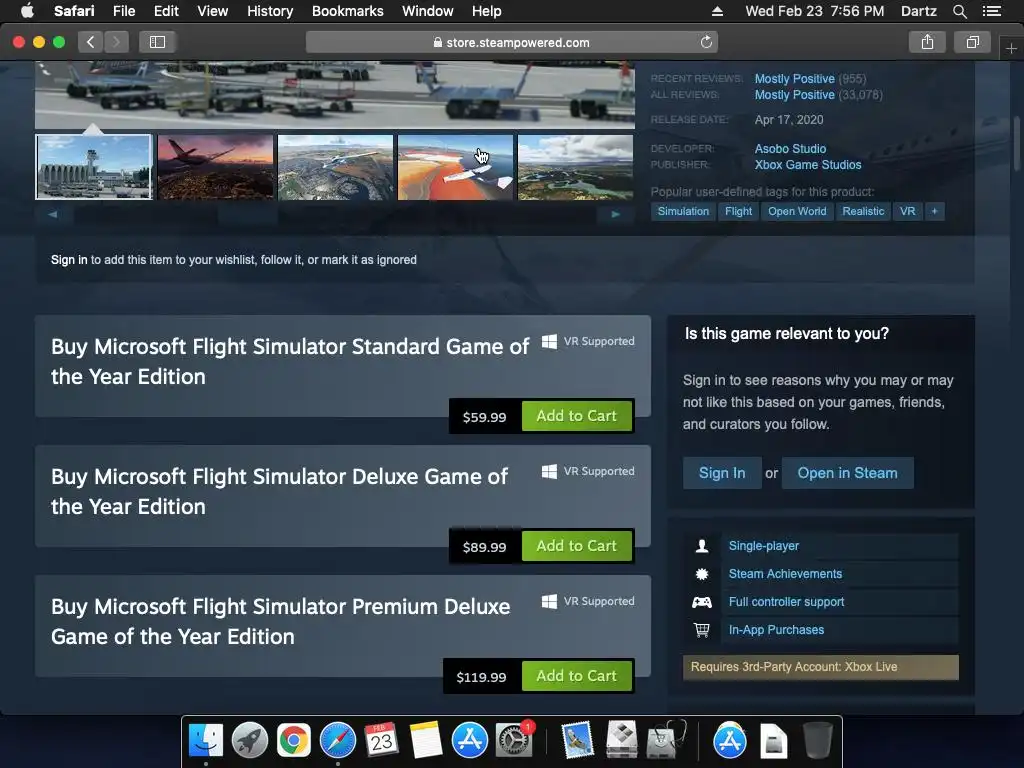Click the Sign In button

pyautogui.click(x=722, y=473)
